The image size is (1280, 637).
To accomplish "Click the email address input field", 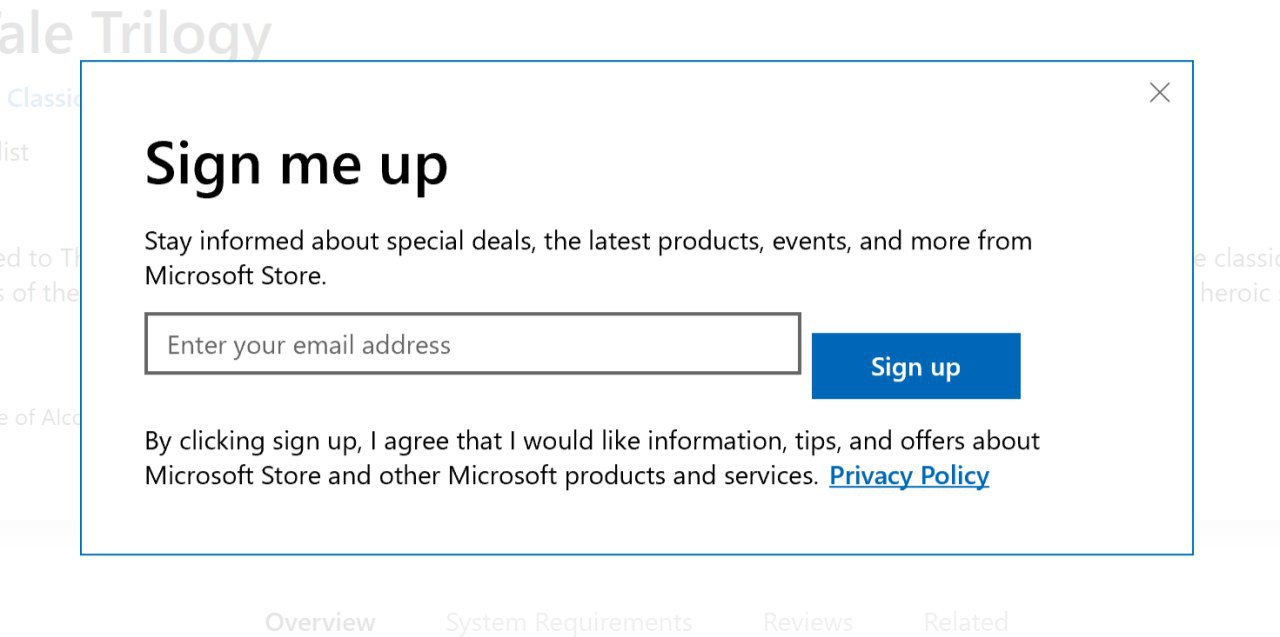I will point(472,345).
